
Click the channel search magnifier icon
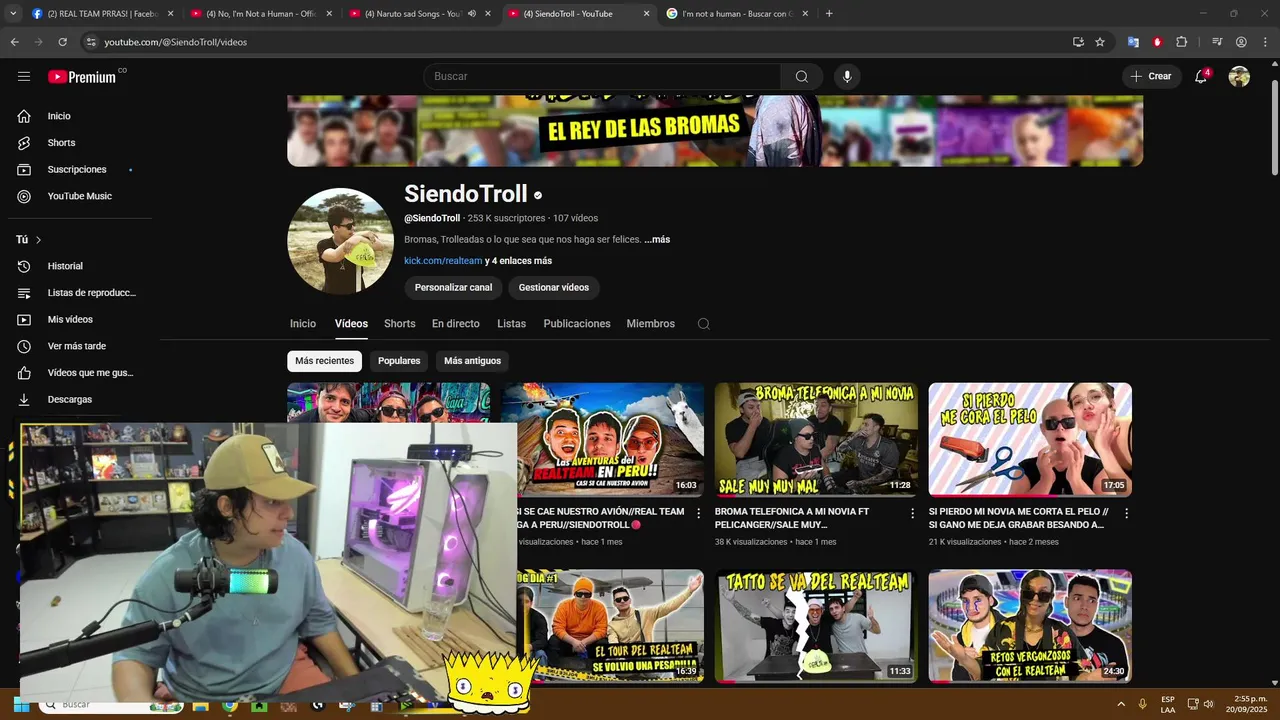coord(703,324)
